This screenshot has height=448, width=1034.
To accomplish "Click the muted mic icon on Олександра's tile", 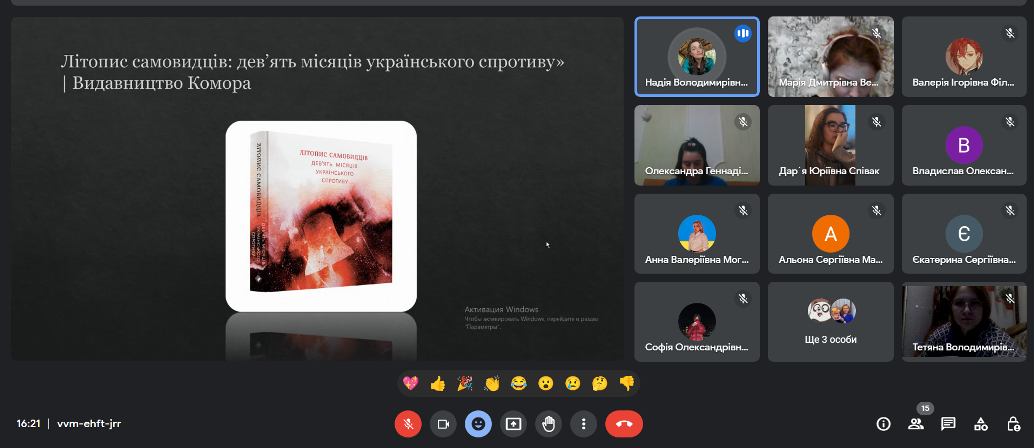I will tap(743, 121).
